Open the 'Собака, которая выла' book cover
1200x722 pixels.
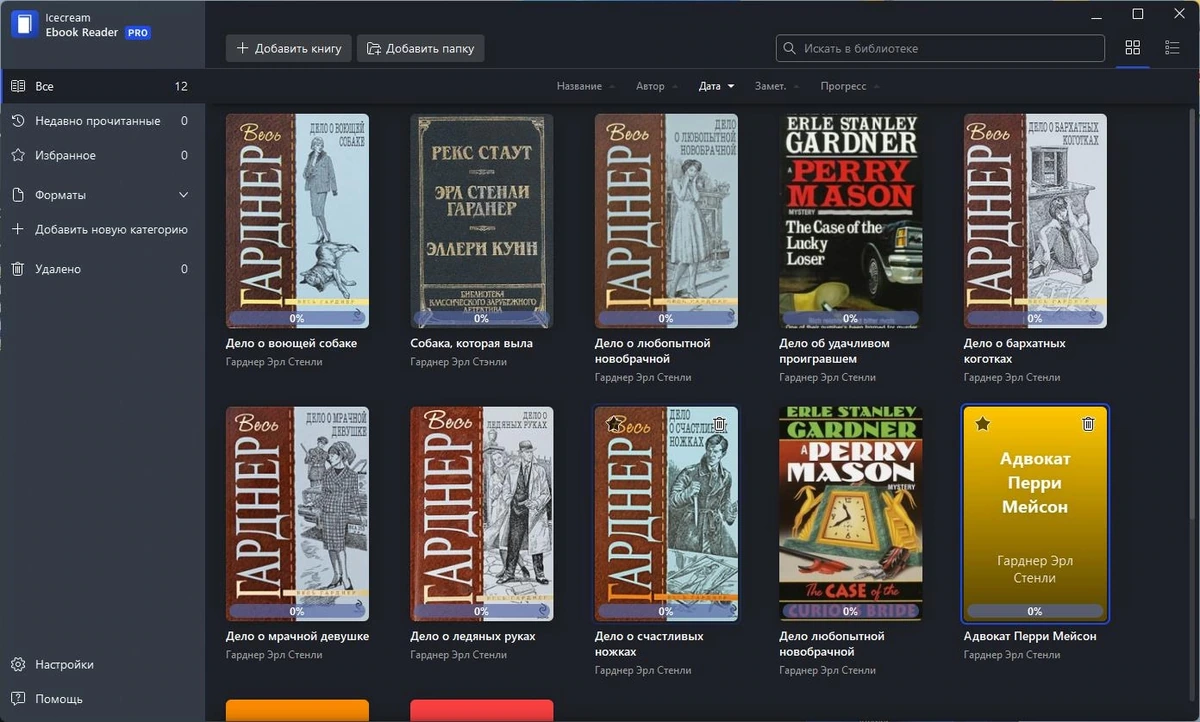pos(481,220)
